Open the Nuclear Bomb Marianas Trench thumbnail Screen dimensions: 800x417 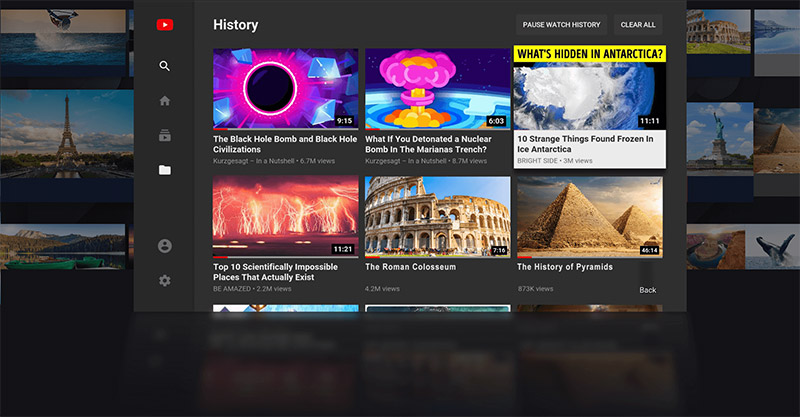point(437,88)
